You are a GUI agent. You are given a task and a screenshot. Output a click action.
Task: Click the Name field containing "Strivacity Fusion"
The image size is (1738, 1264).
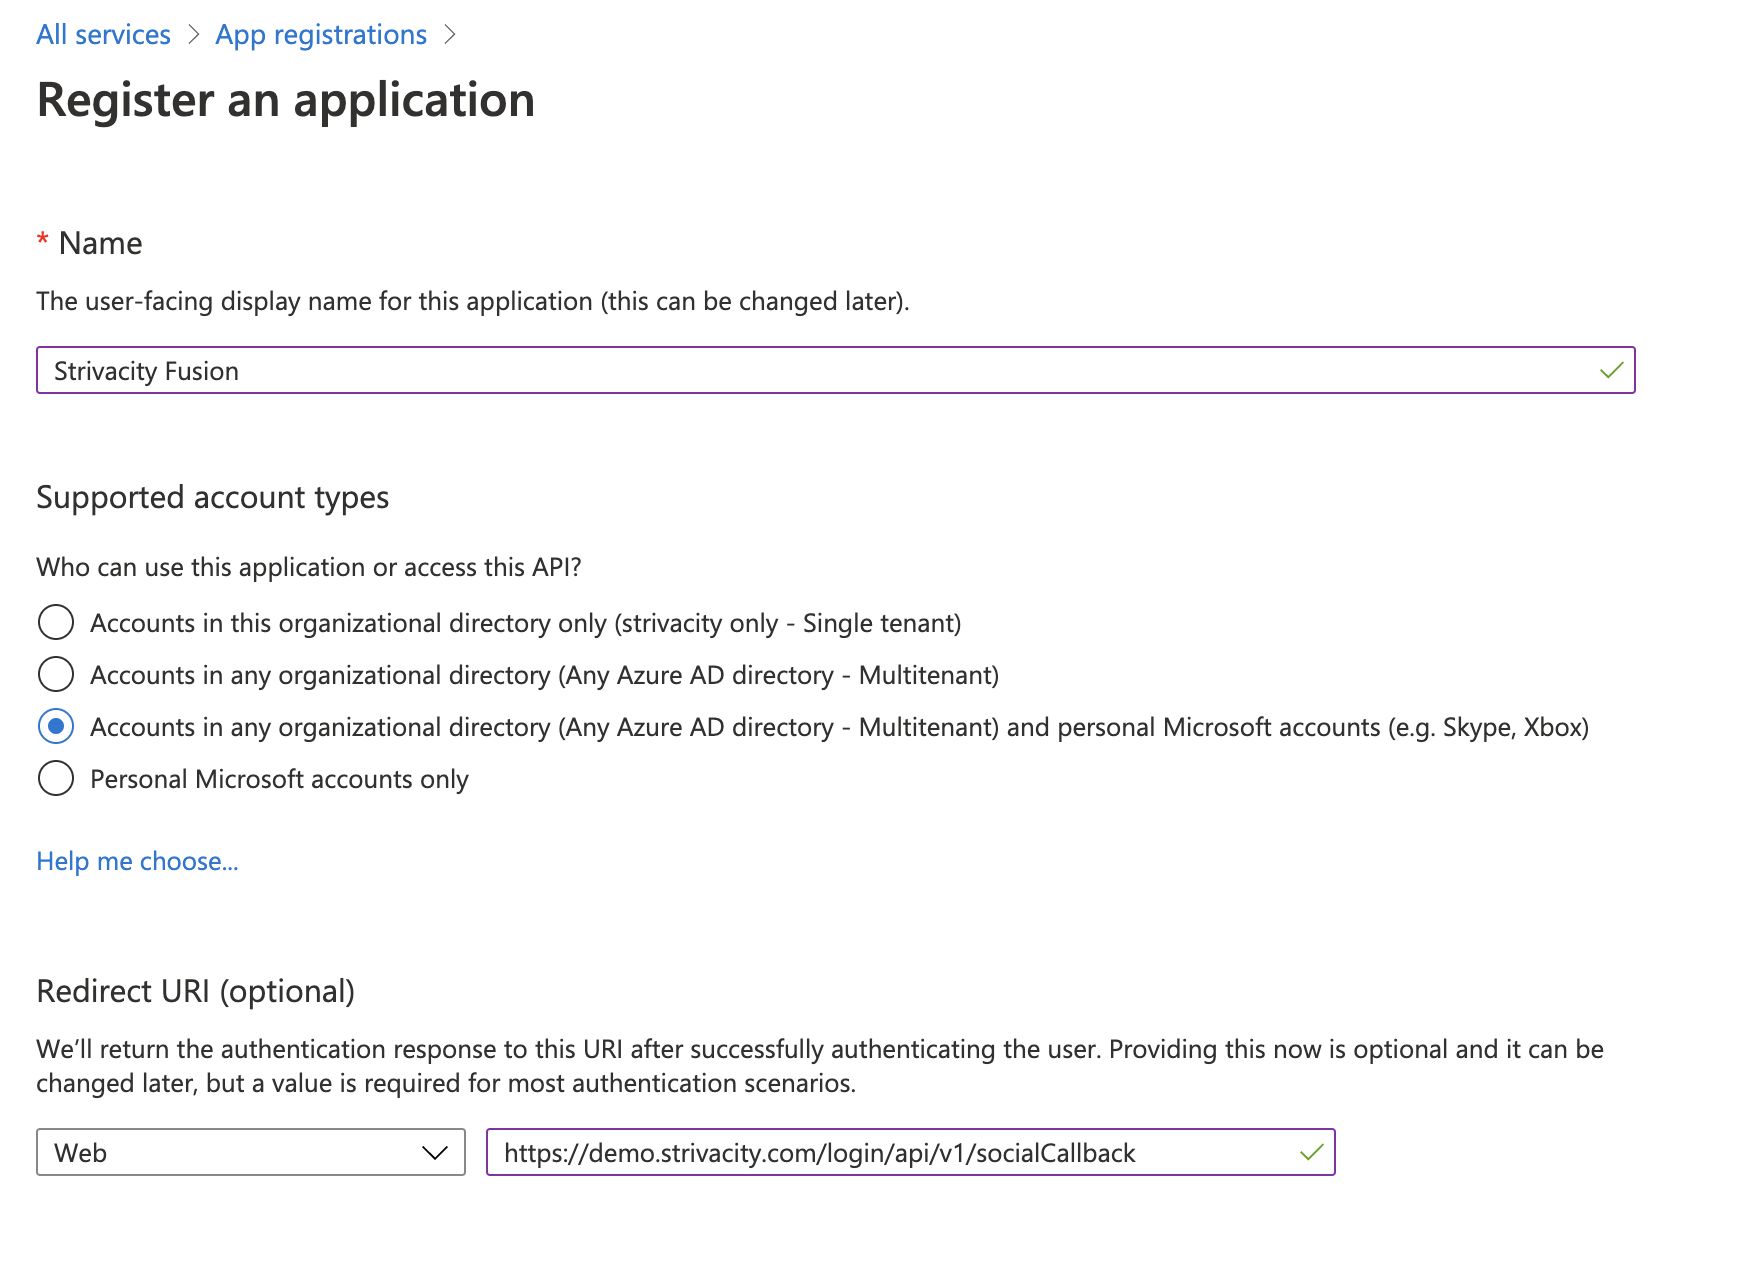click(800, 371)
